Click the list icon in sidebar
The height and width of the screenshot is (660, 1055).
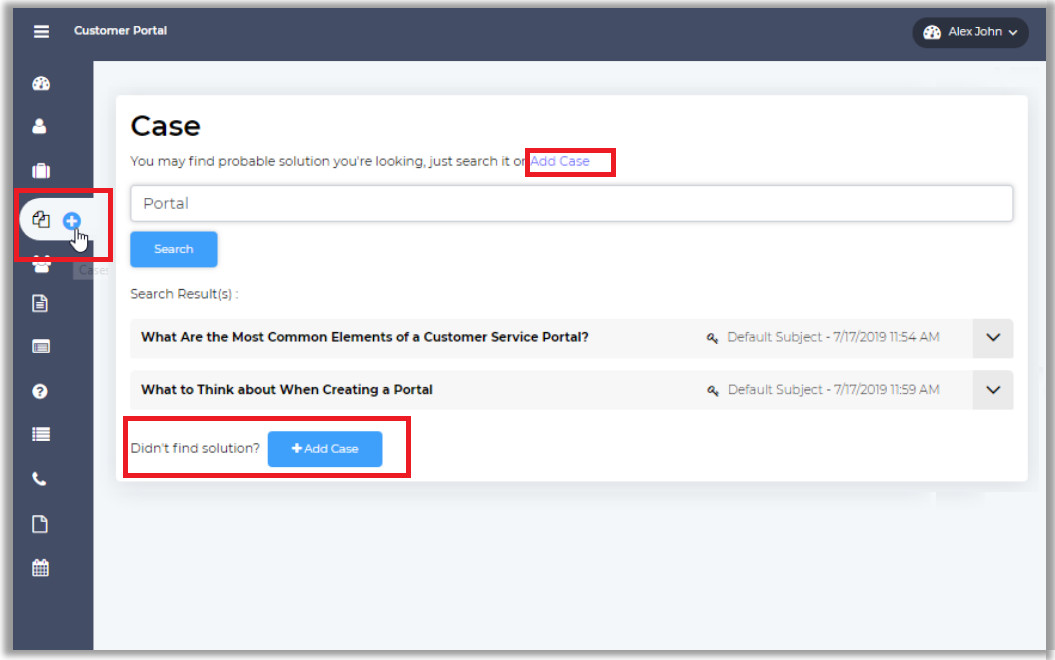41,434
